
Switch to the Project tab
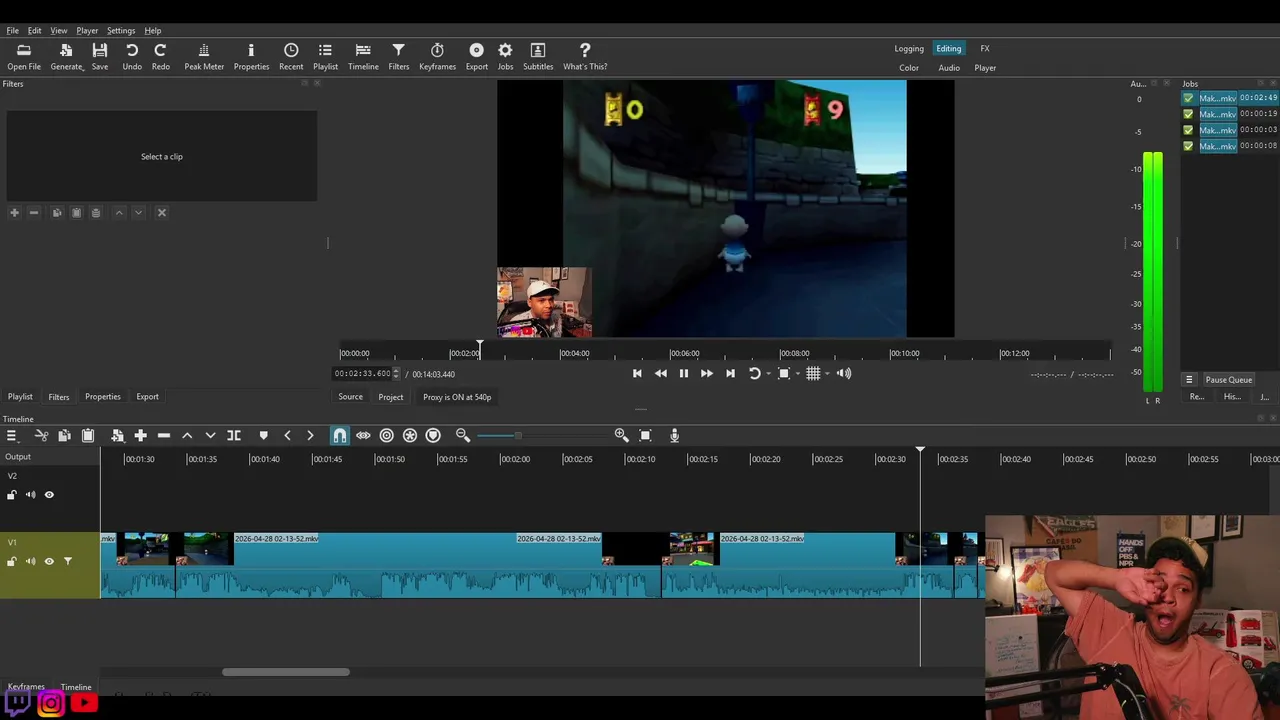(x=391, y=397)
